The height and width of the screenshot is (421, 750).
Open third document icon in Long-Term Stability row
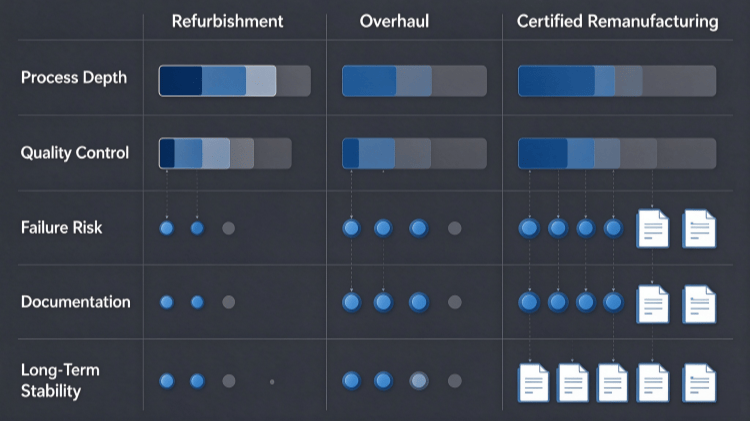tap(612, 383)
